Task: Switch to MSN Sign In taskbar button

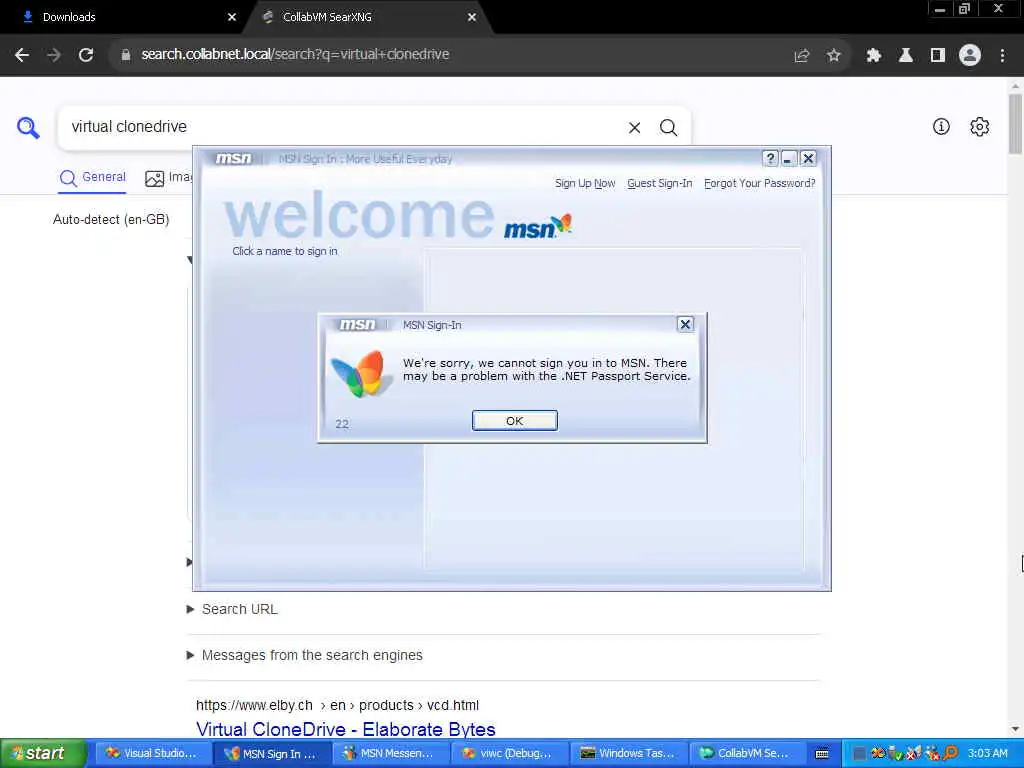Action: pos(272,754)
